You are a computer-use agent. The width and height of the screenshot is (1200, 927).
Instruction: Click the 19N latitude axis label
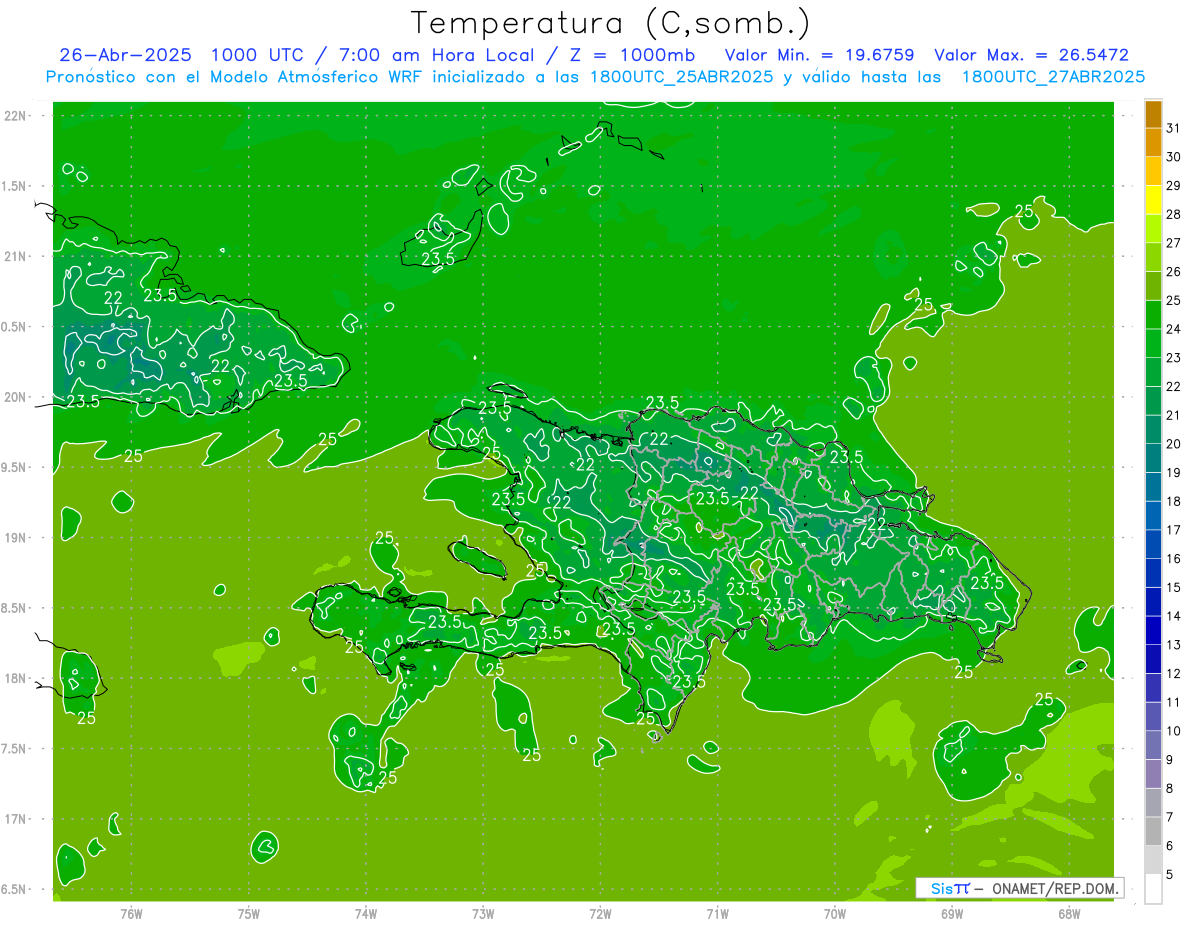point(15,538)
